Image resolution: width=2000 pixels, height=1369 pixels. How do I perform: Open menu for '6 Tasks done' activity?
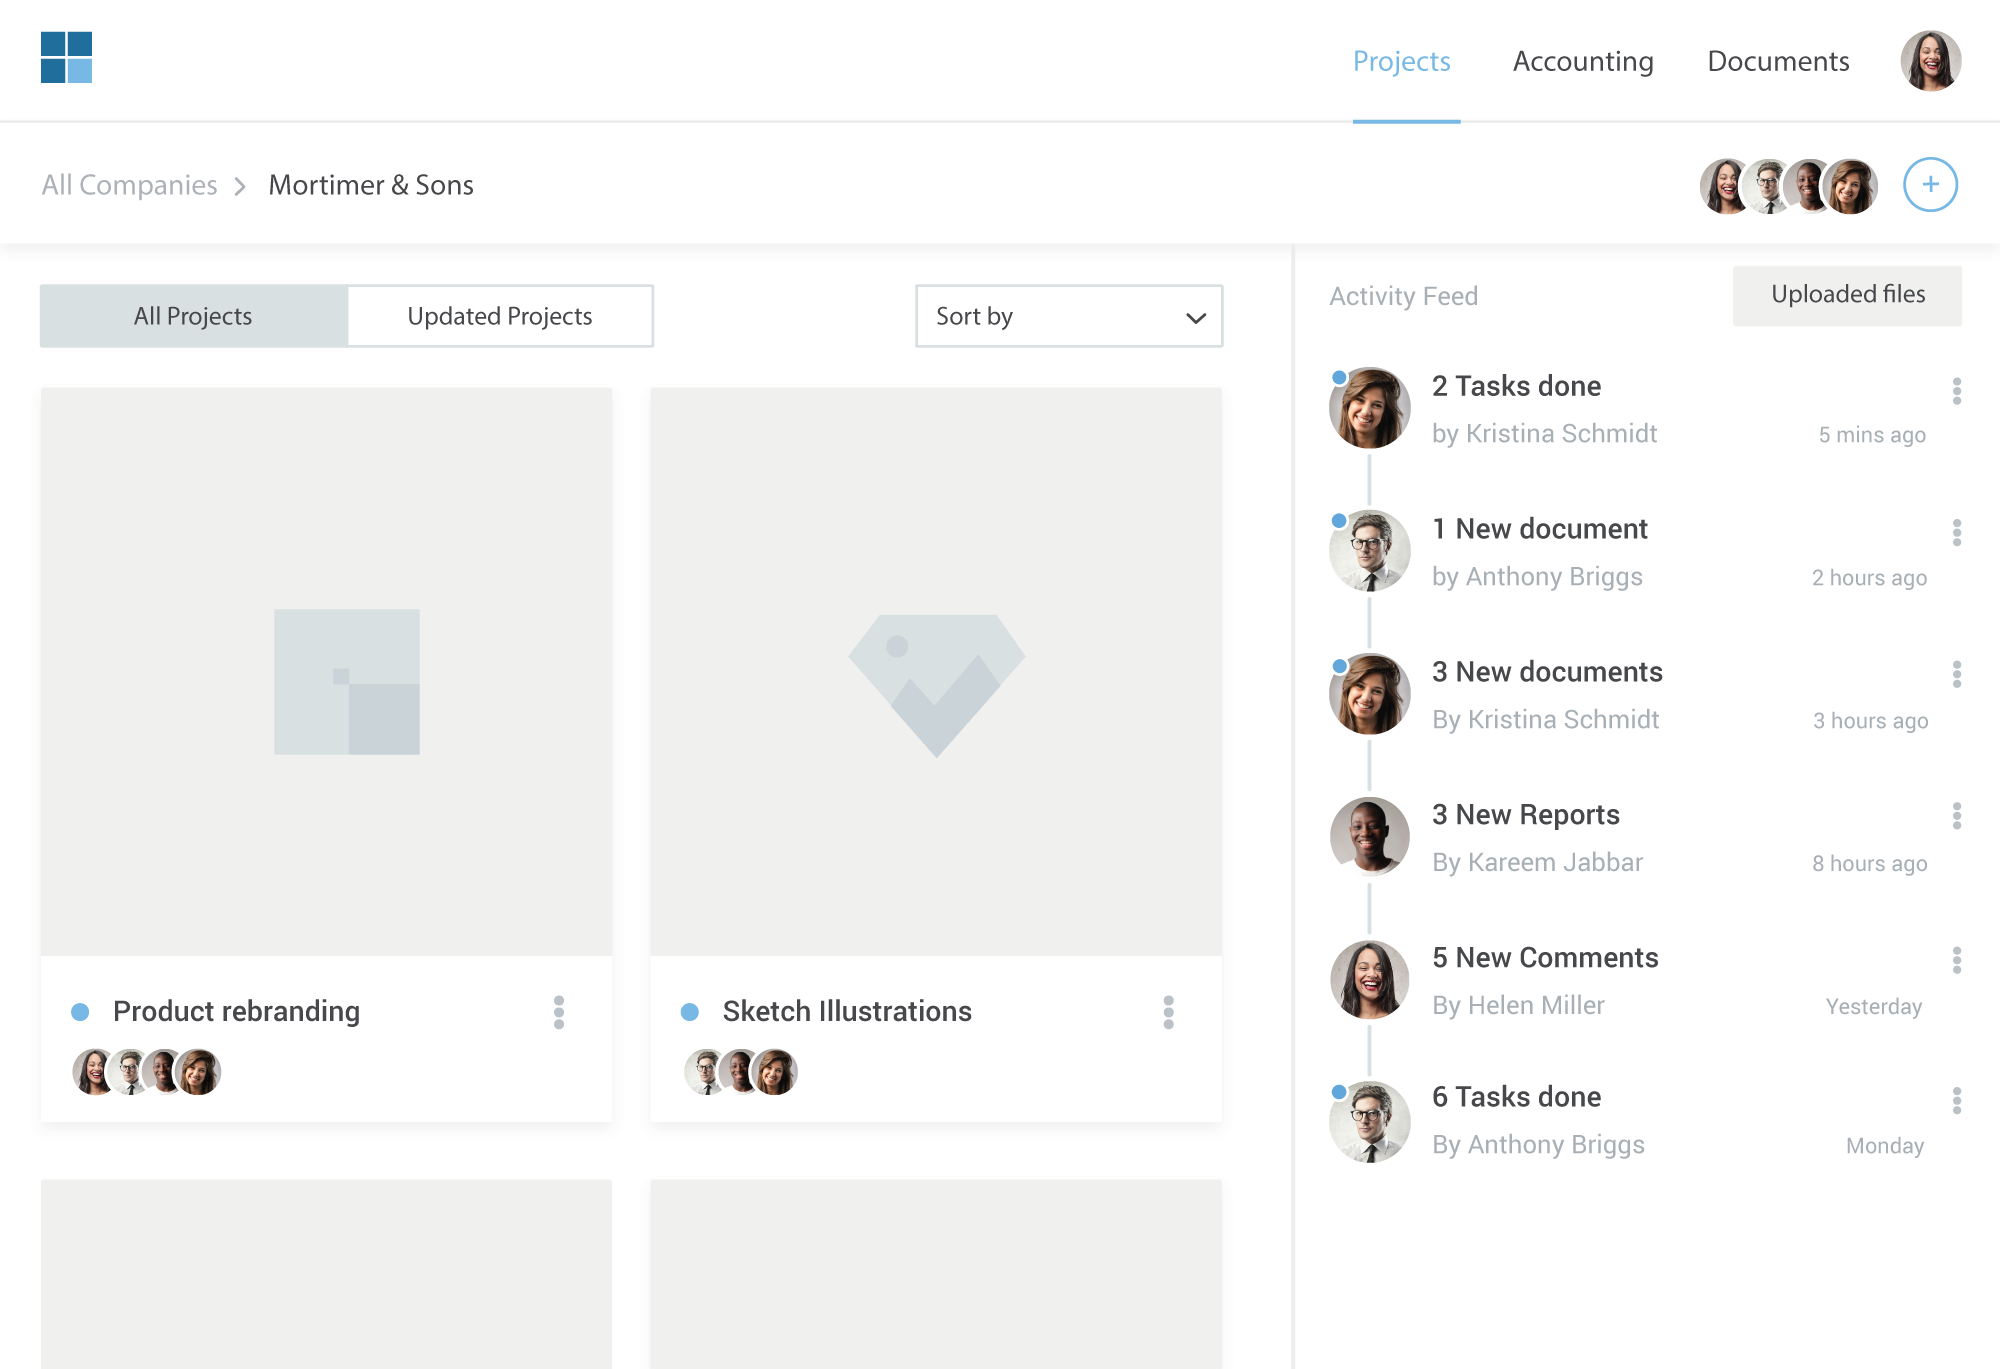pyautogui.click(x=1956, y=1101)
